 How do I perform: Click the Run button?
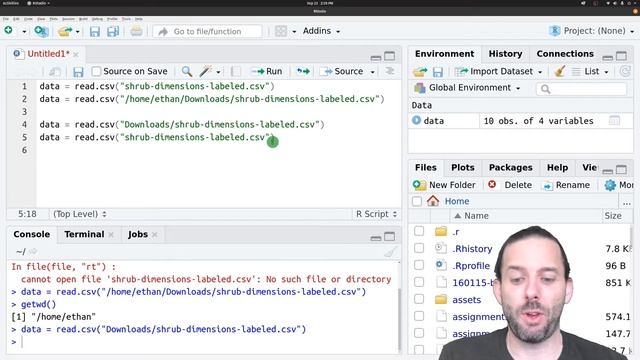(267, 71)
